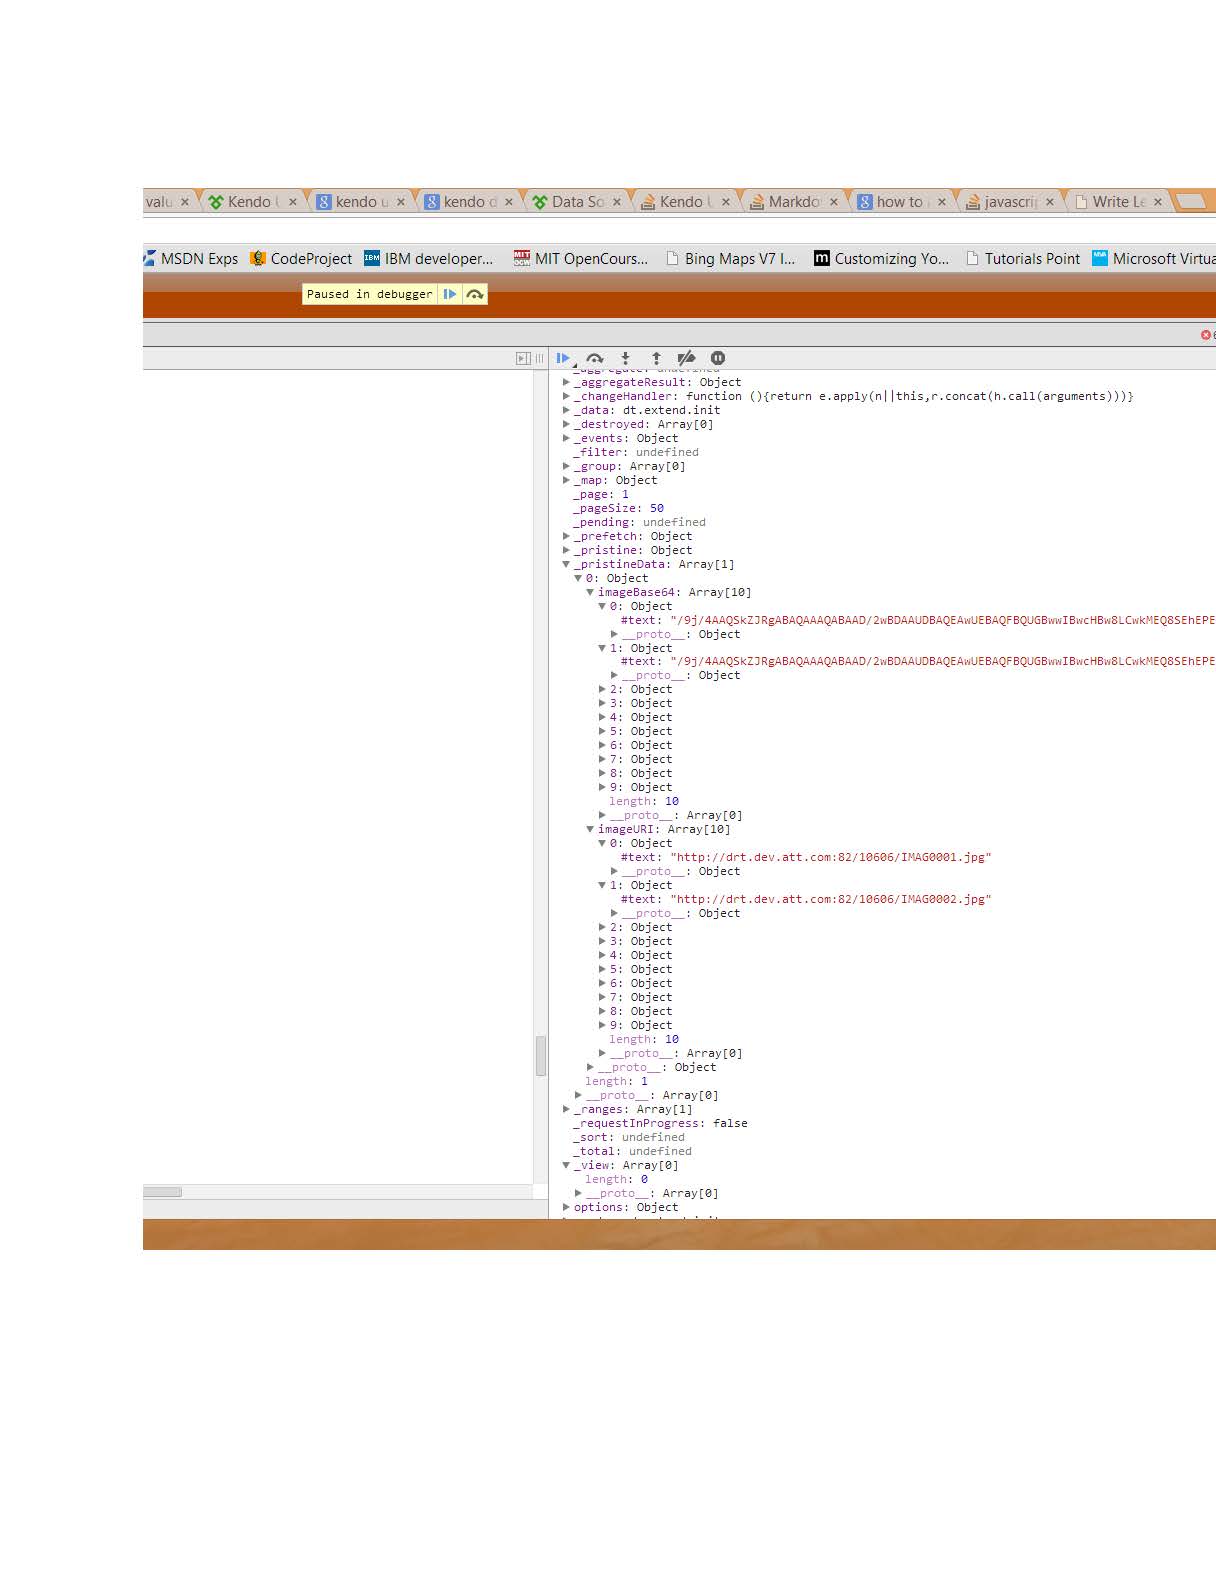Switch to the javascript browser tab
This screenshot has width=1216, height=1573.
pos(1009,201)
